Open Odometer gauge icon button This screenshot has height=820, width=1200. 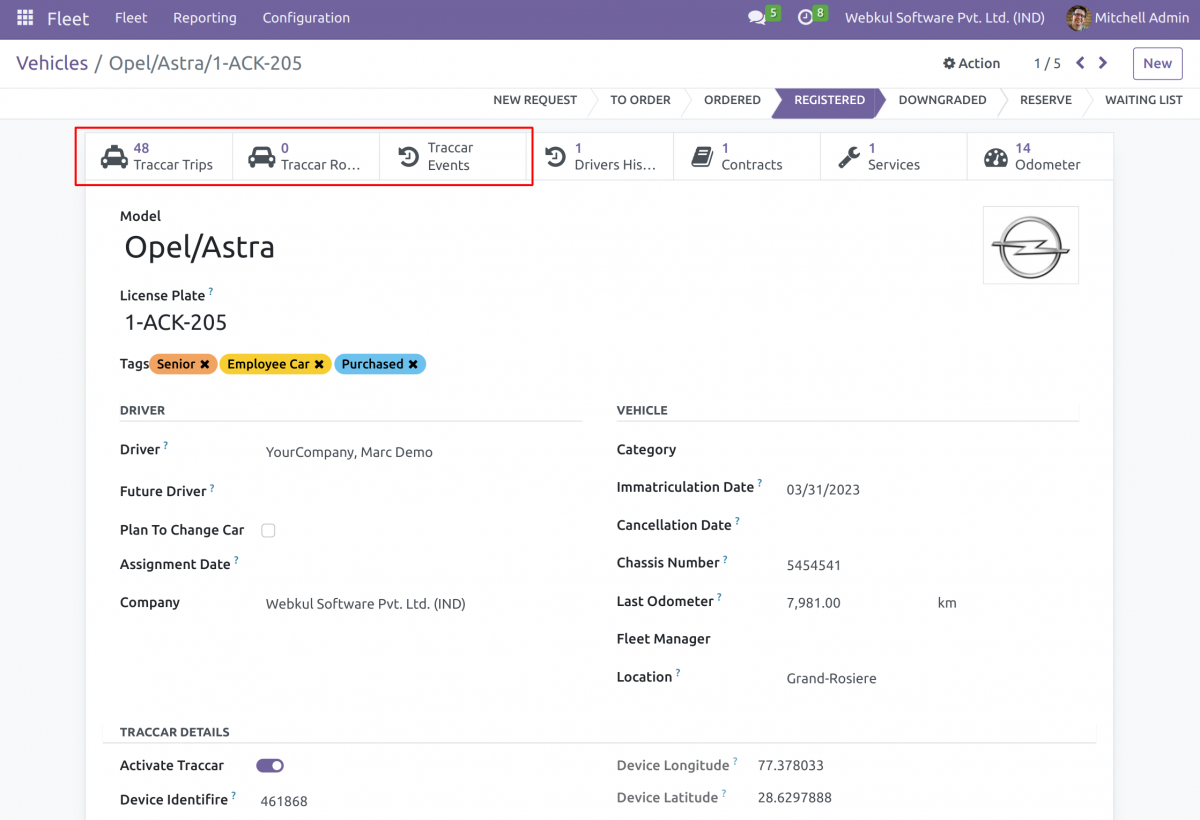click(x=996, y=157)
